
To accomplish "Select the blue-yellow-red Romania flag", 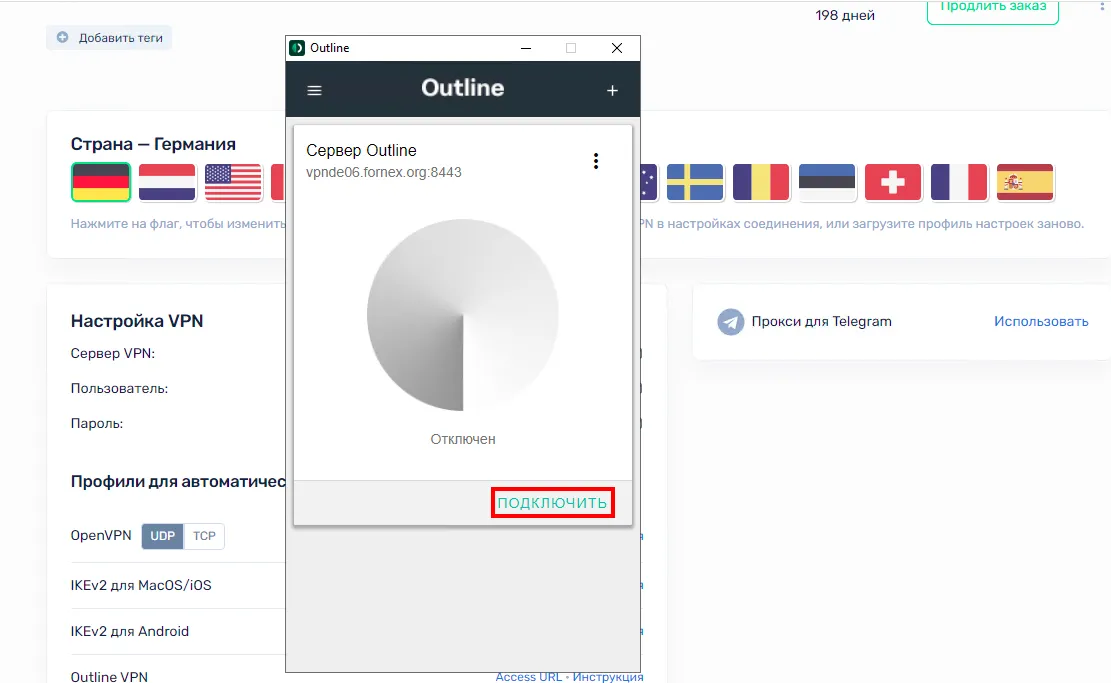I will pyautogui.click(x=761, y=182).
